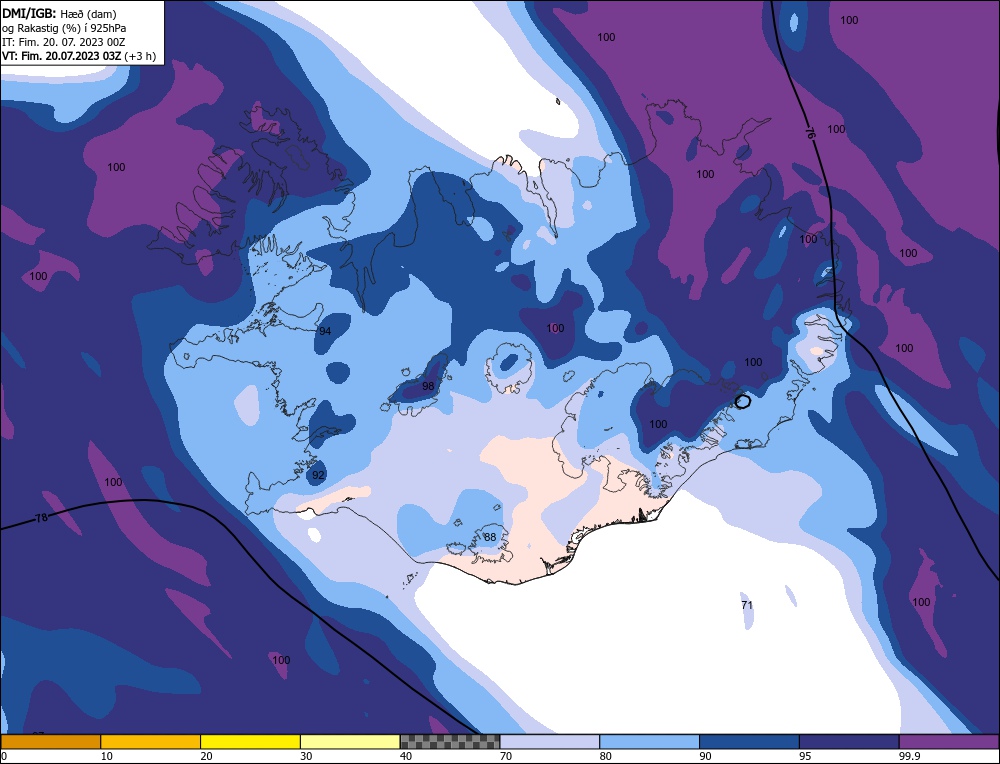Click the humidity value label "88"
The height and width of the screenshot is (764, 1000).
click(490, 537)
